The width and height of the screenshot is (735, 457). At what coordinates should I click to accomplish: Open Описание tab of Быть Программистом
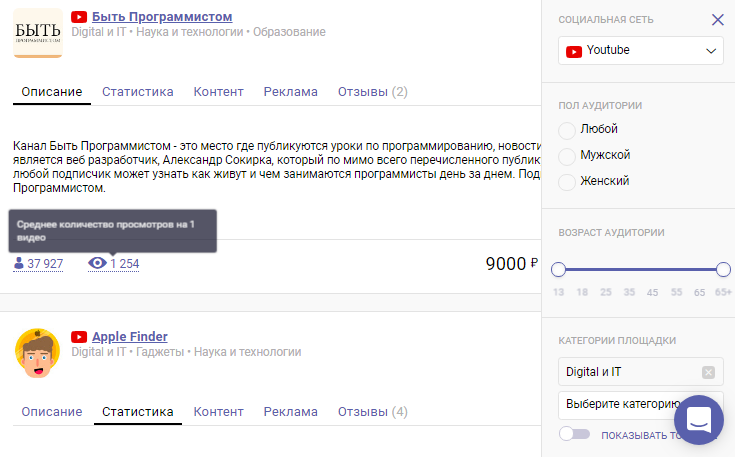click(52, 92)
